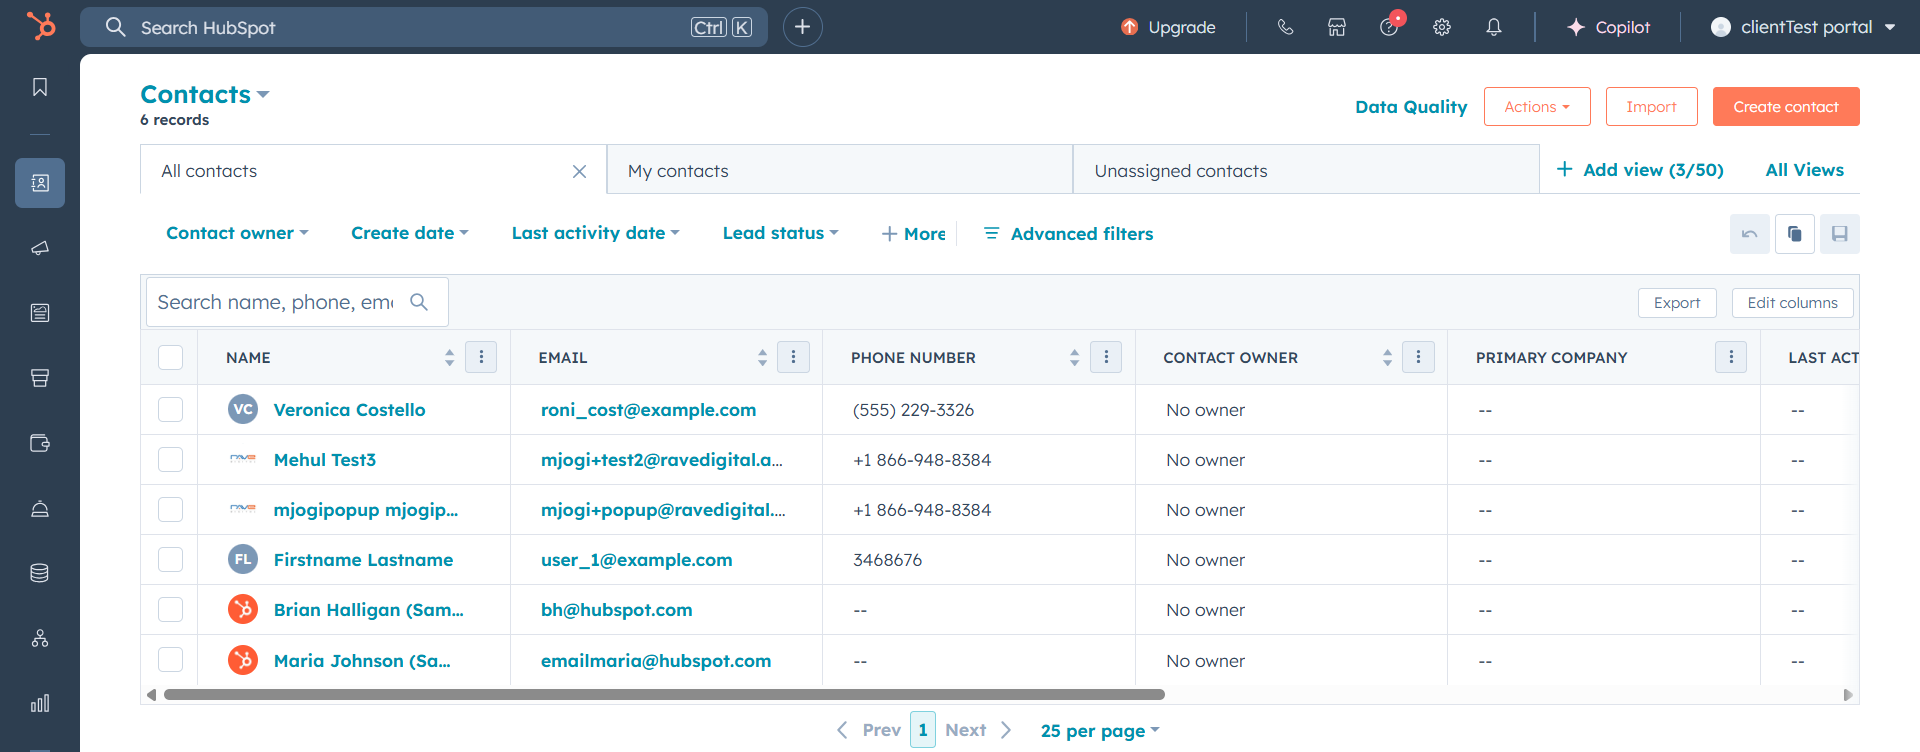The image size is (1920, 752).
Task: Open the Actions dropdown
Action: coord(1537,107)
